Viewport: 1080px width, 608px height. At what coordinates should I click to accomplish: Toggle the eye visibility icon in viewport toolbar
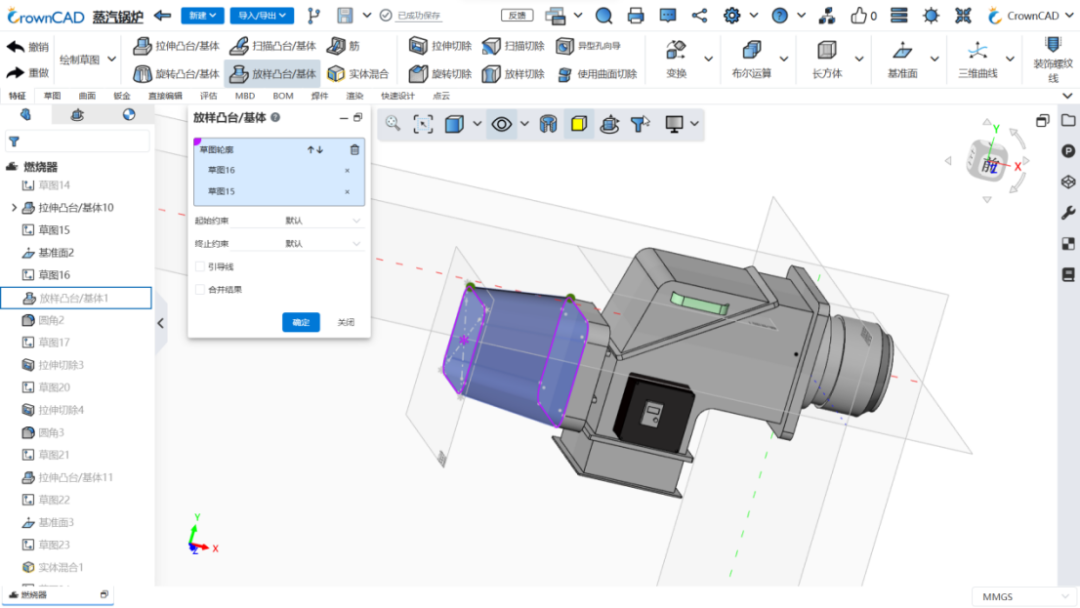point(501,124)
